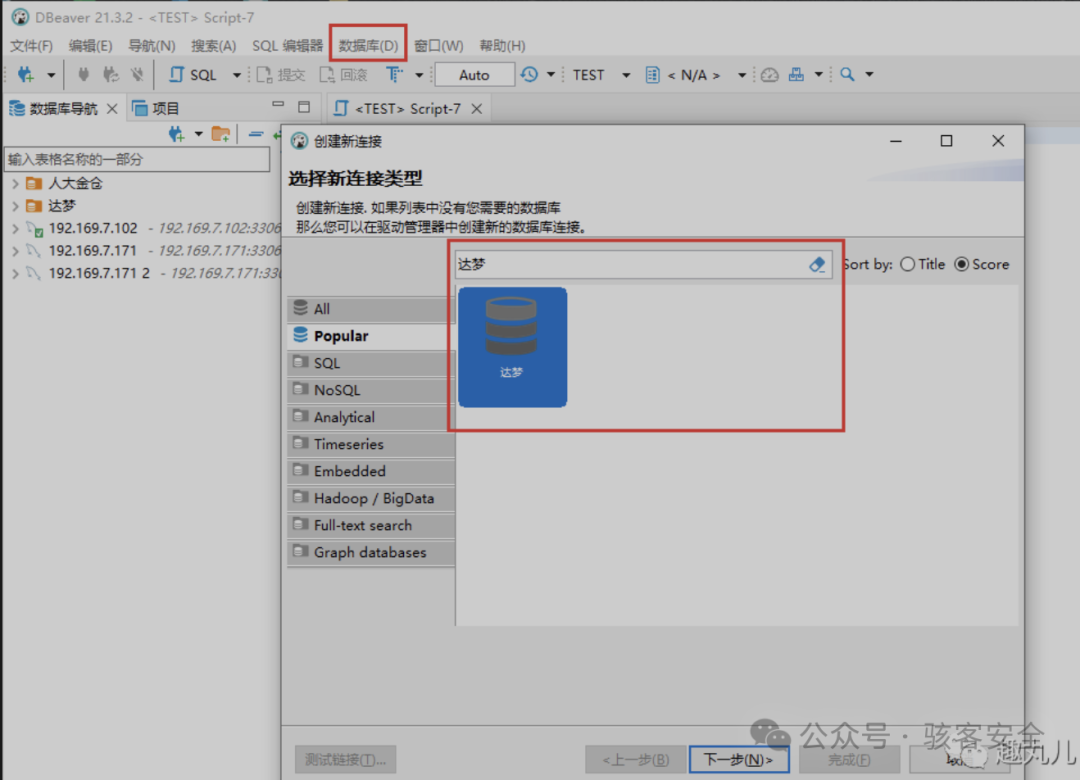Click the New Connection plug icon in main toolbar
Image resolution: width=1080 pixels, height=780 pixels.
pos(25,74)
